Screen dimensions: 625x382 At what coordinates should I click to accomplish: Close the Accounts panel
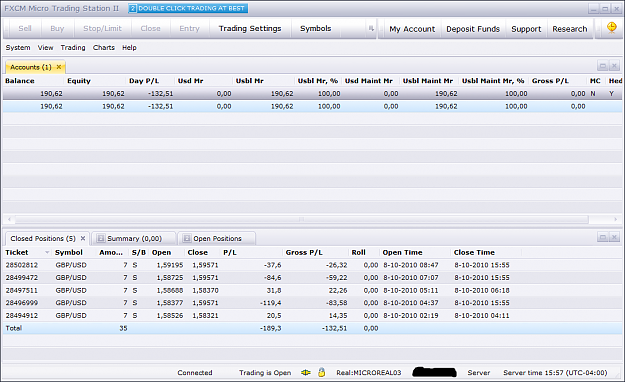615,66
